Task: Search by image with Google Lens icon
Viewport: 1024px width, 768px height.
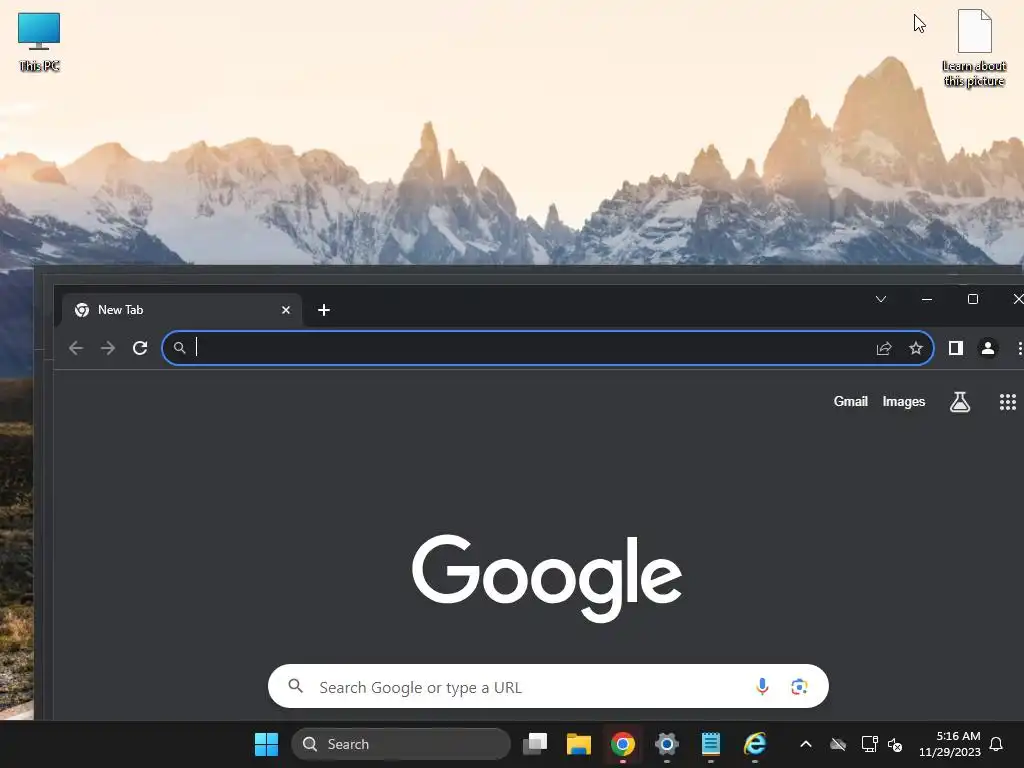Action: tap(799, 686)
